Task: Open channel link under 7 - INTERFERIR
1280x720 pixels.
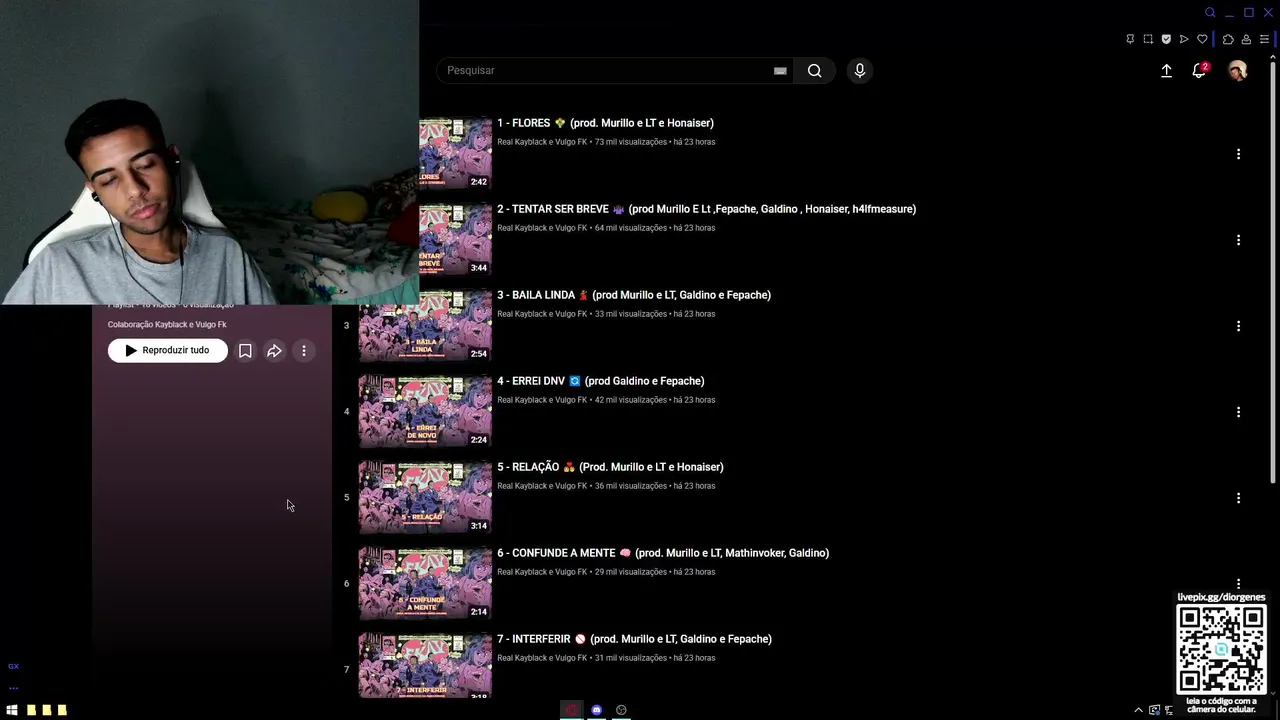Action: point(542,658)
